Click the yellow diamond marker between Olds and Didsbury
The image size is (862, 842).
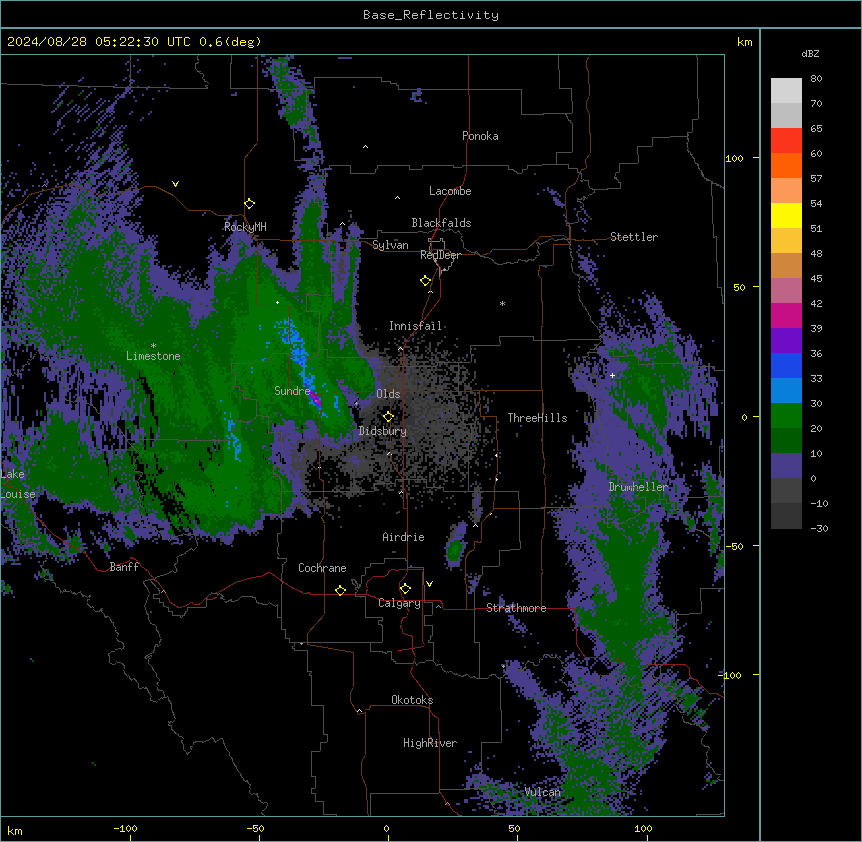point(389,417)
